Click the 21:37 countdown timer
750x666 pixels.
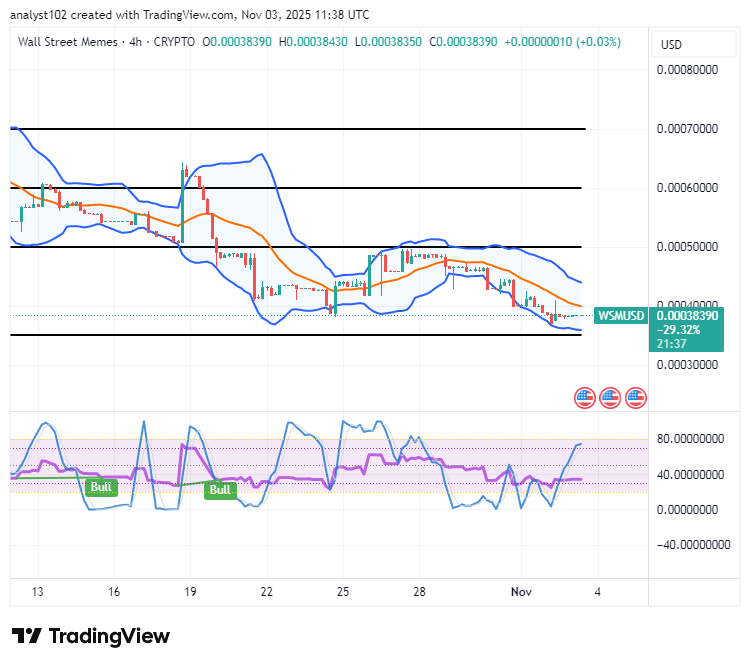pos(672,344)
